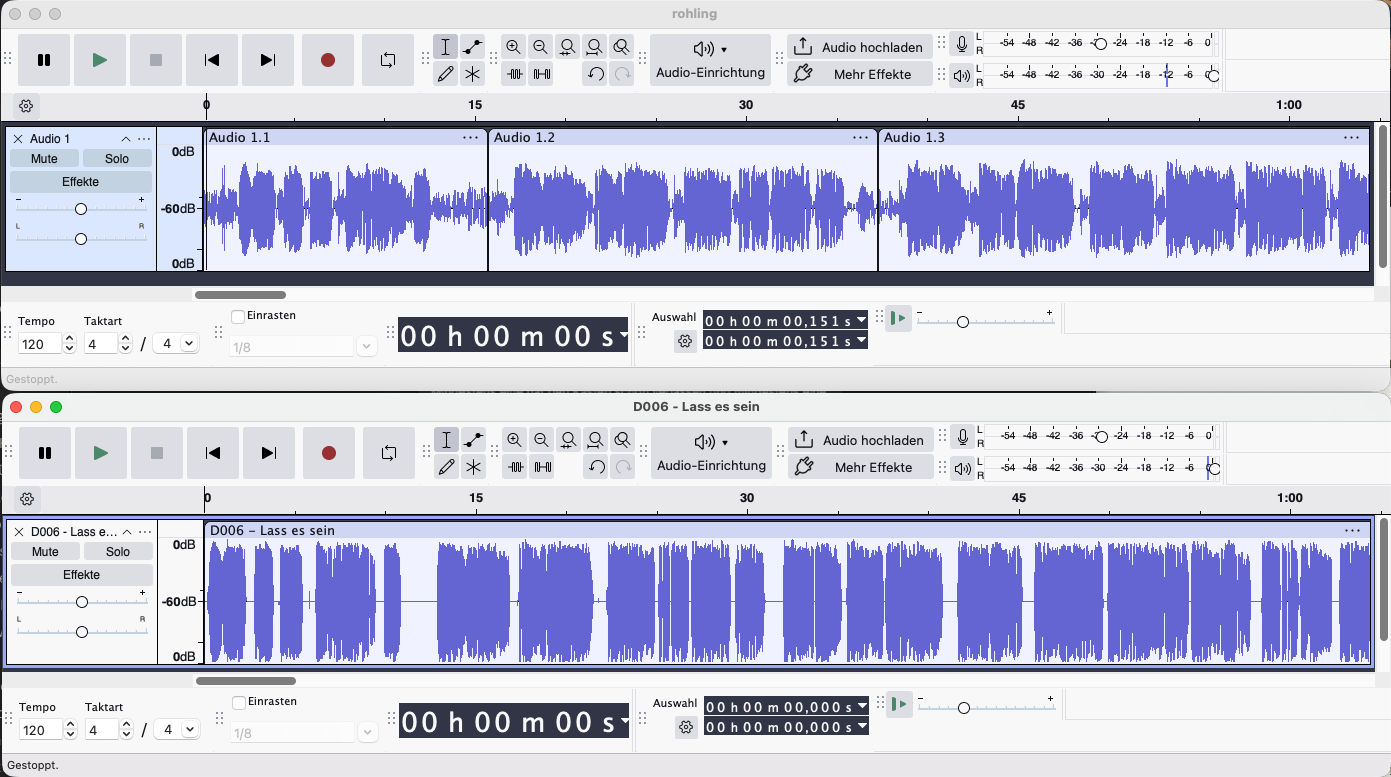Toggle loop playback in the D006 window

pos(388,453)
